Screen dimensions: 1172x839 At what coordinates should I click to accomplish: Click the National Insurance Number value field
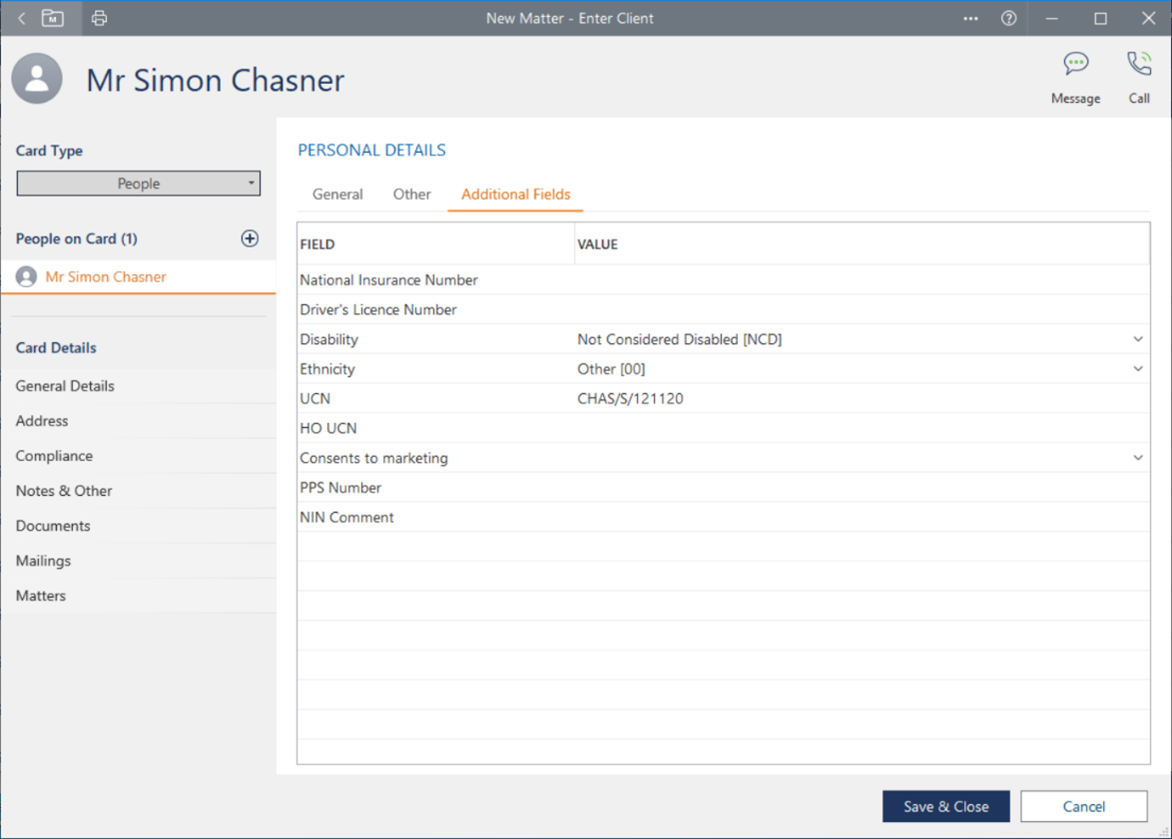(x=860, y=280)
